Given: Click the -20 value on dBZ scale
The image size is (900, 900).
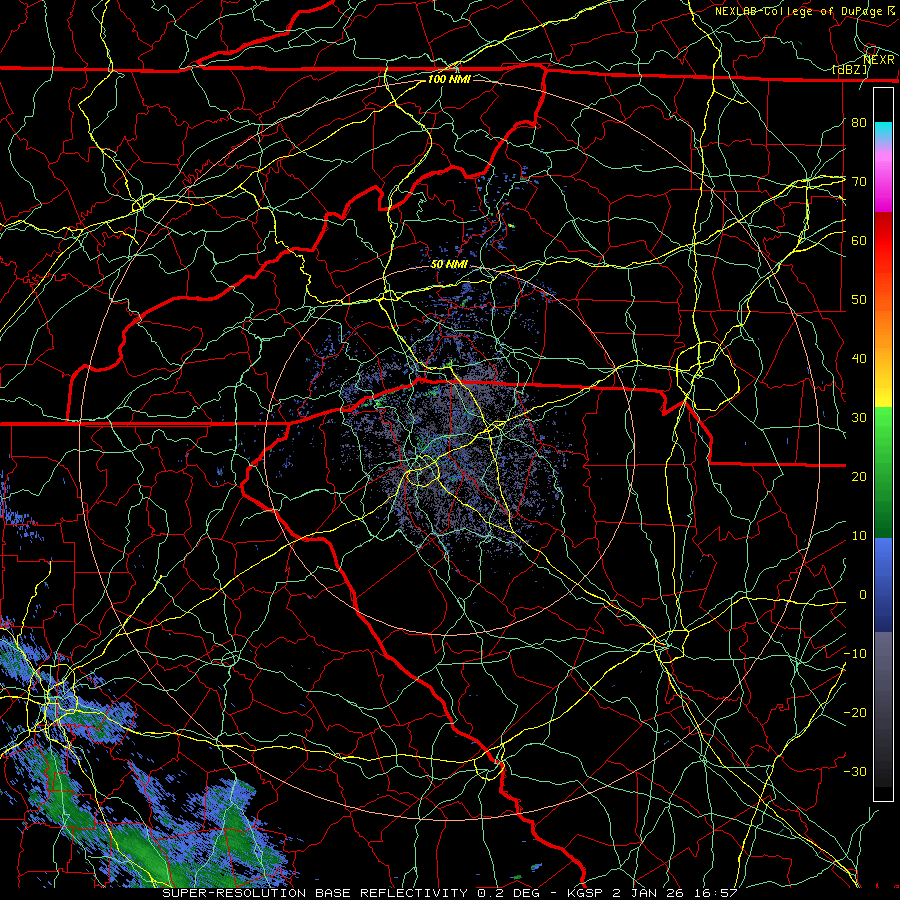Looking at the screenshot, I should (855, 713).
